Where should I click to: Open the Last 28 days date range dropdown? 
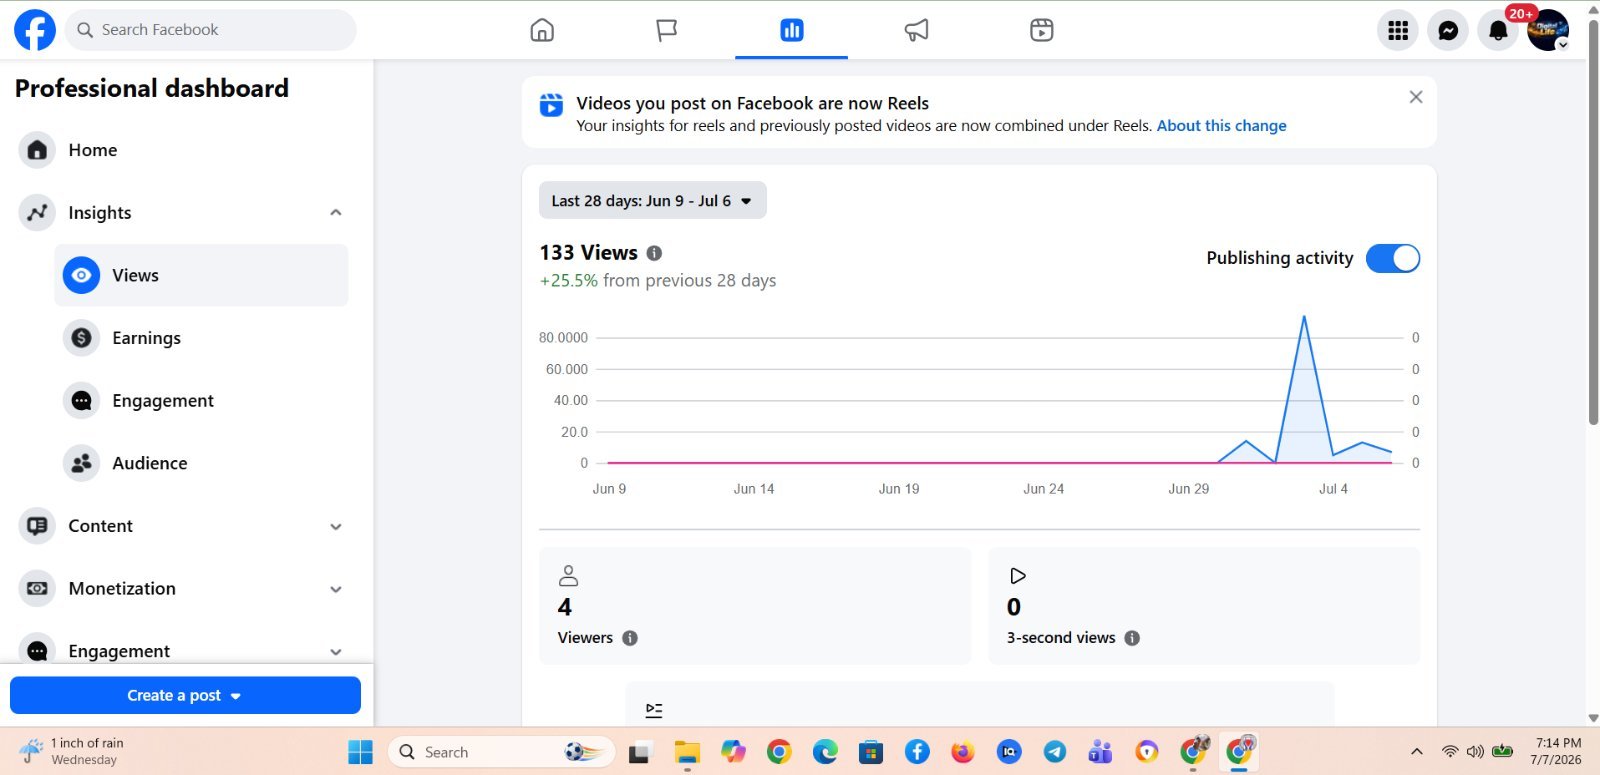pyautogui.click(x=652, y=200)
